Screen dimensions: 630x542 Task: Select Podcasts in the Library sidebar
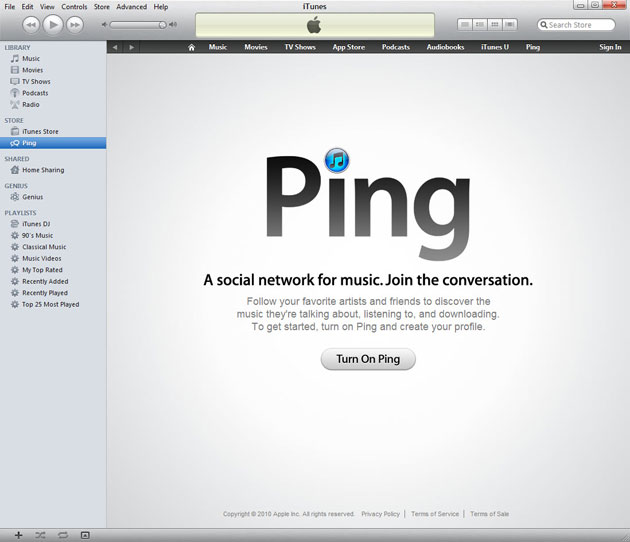(x=35, y=93)
